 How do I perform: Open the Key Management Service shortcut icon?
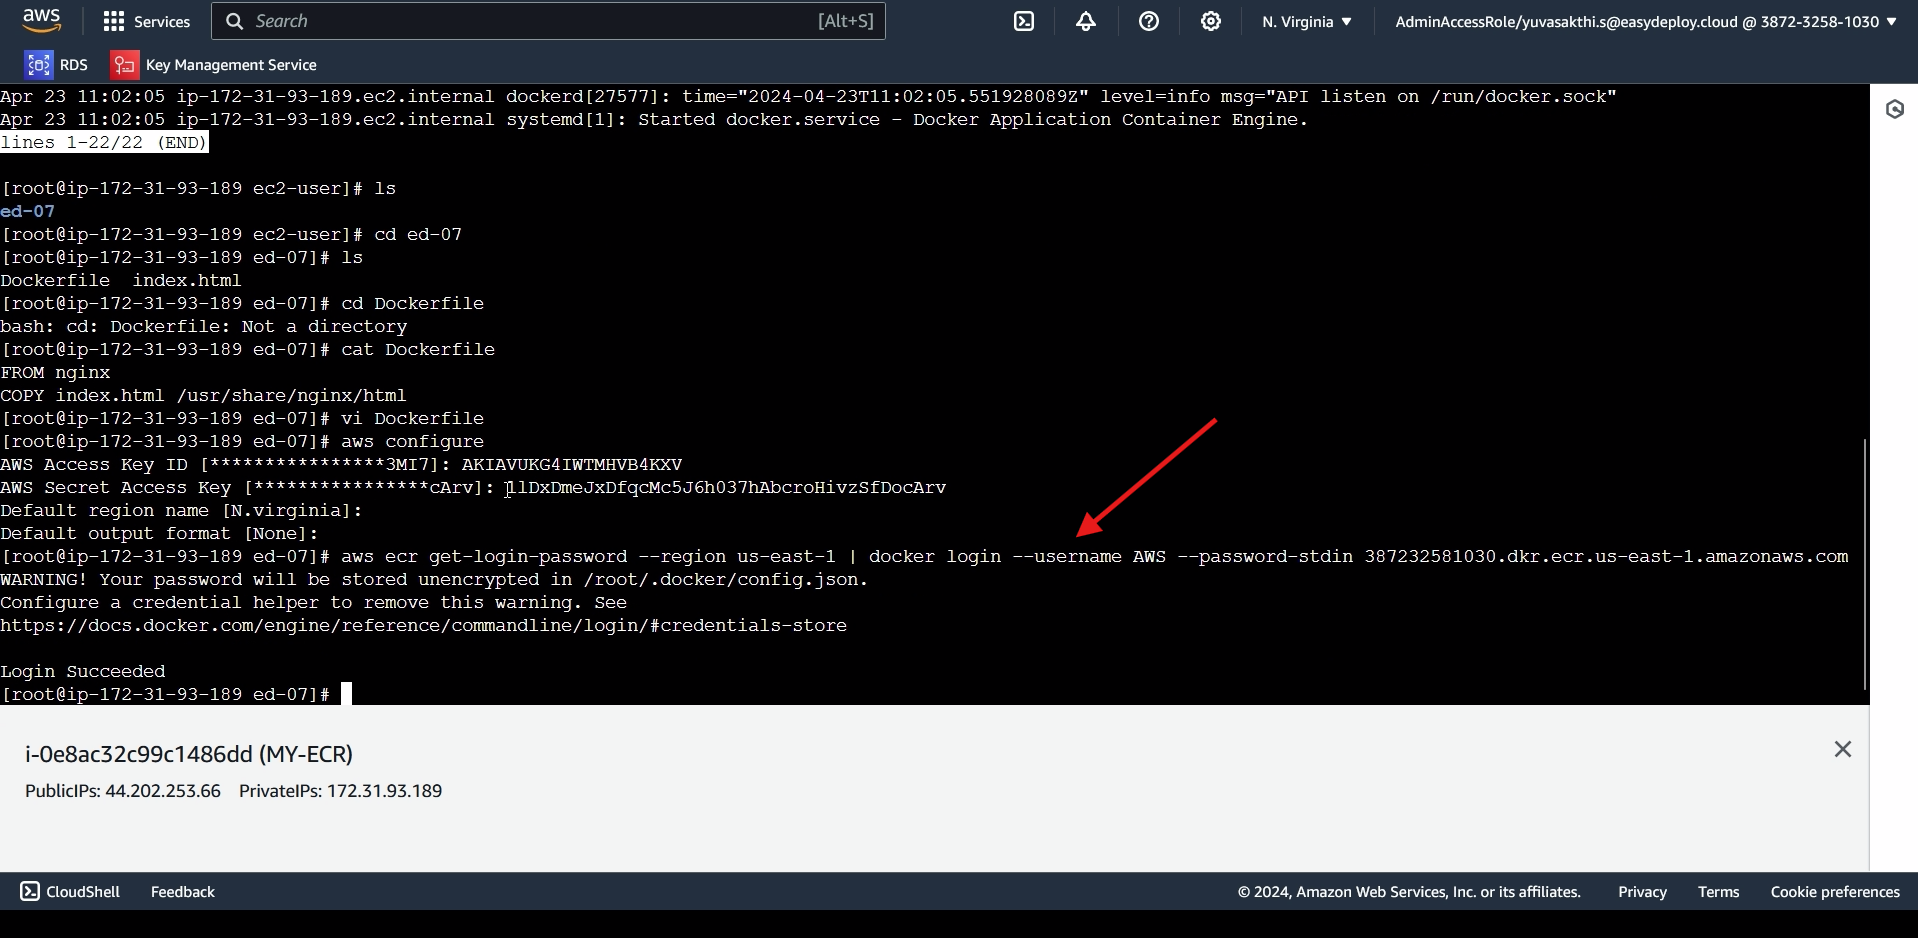click(124, 65)
